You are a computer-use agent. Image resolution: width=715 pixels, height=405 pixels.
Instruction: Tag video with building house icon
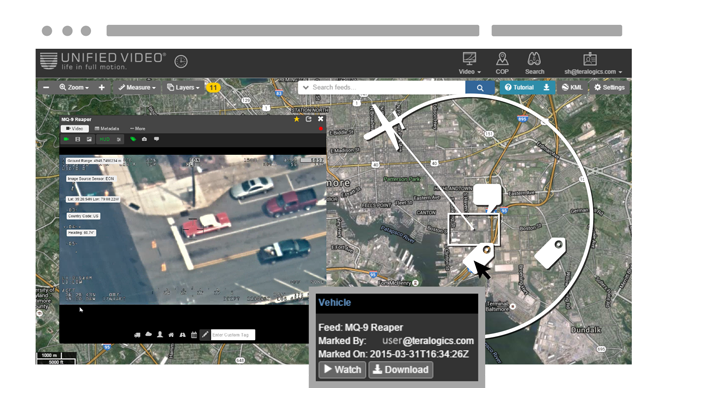pyautogui.click(x=171, y=335)
